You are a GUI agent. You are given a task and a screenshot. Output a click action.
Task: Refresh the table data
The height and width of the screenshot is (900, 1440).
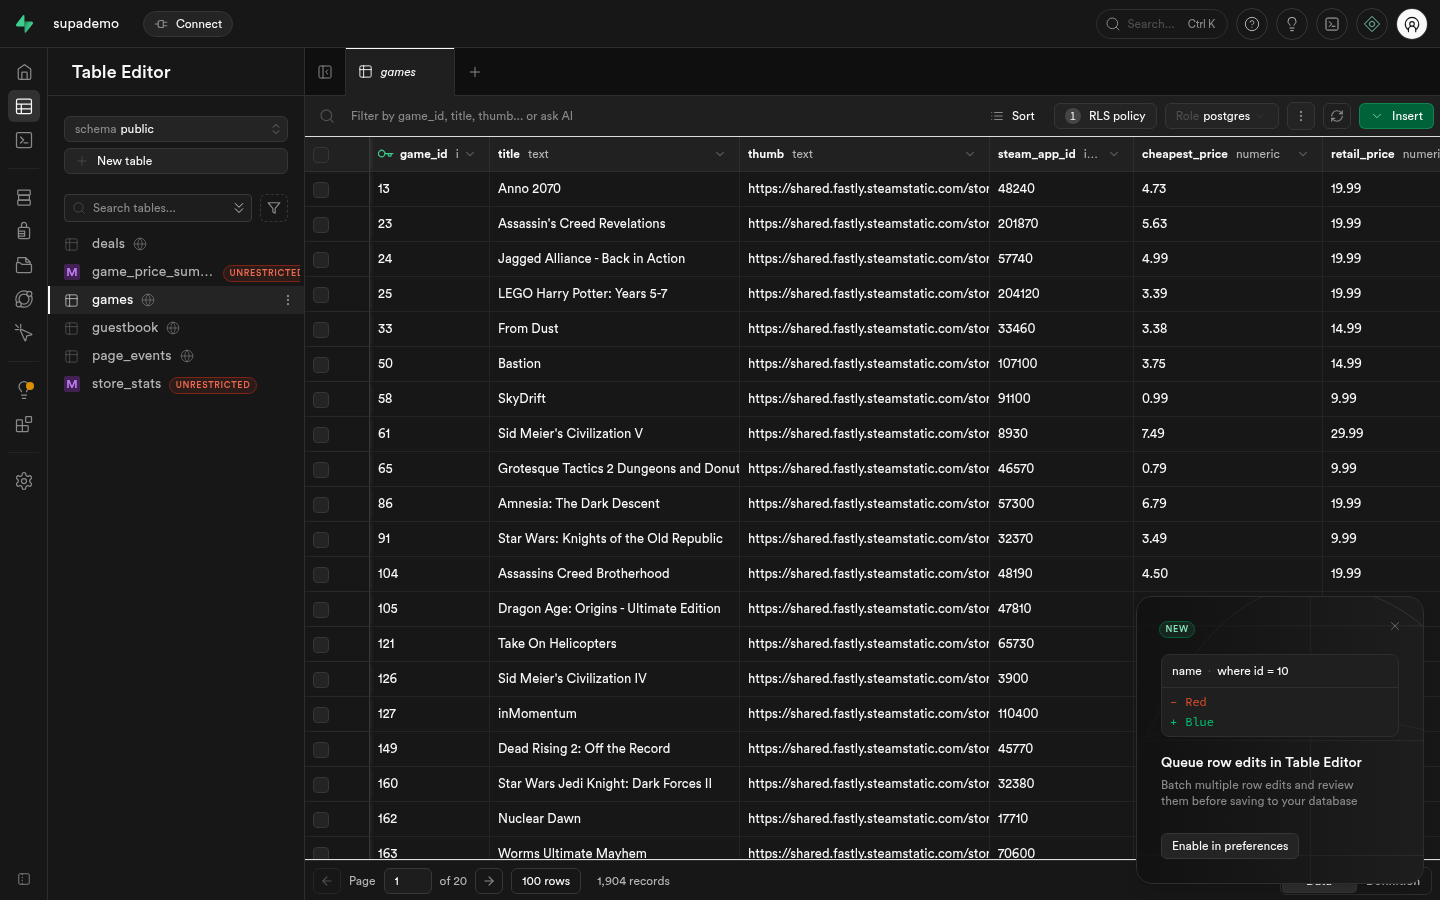[1337, 116]
